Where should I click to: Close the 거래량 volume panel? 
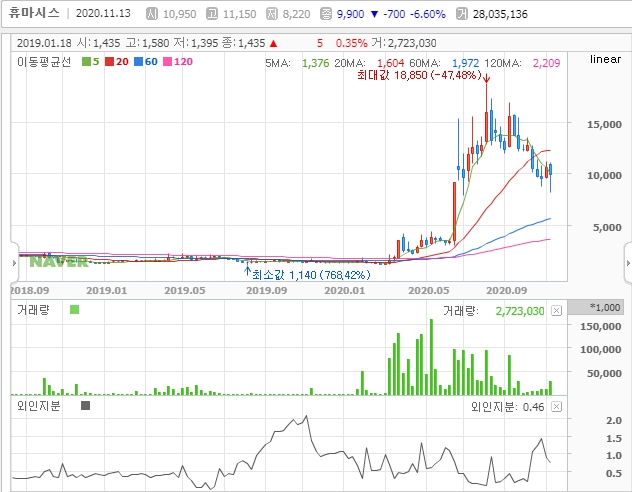click(x=556, y=311)
